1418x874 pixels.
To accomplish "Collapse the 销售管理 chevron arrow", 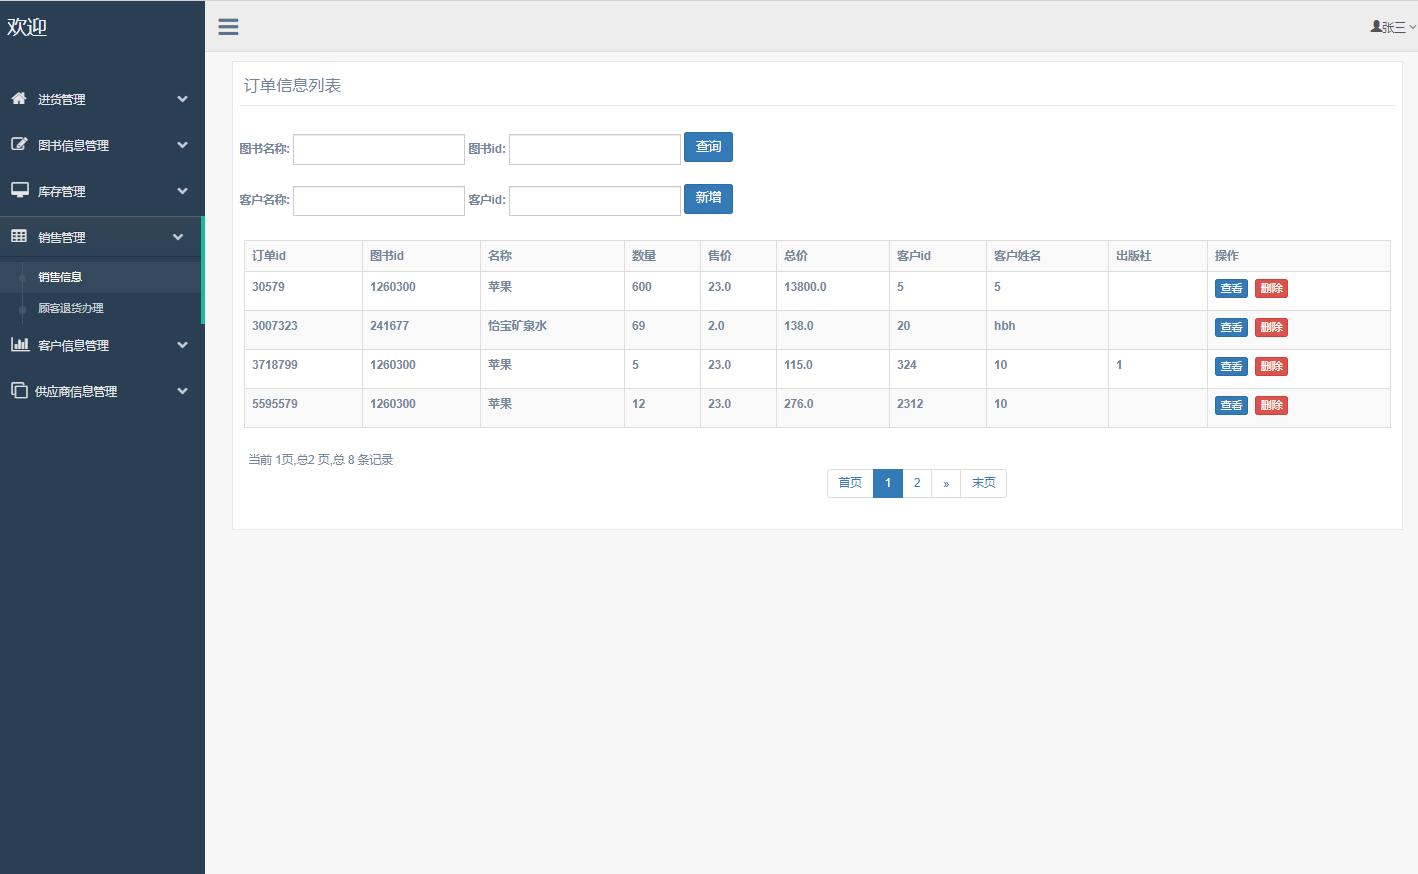I will [178, 237].
